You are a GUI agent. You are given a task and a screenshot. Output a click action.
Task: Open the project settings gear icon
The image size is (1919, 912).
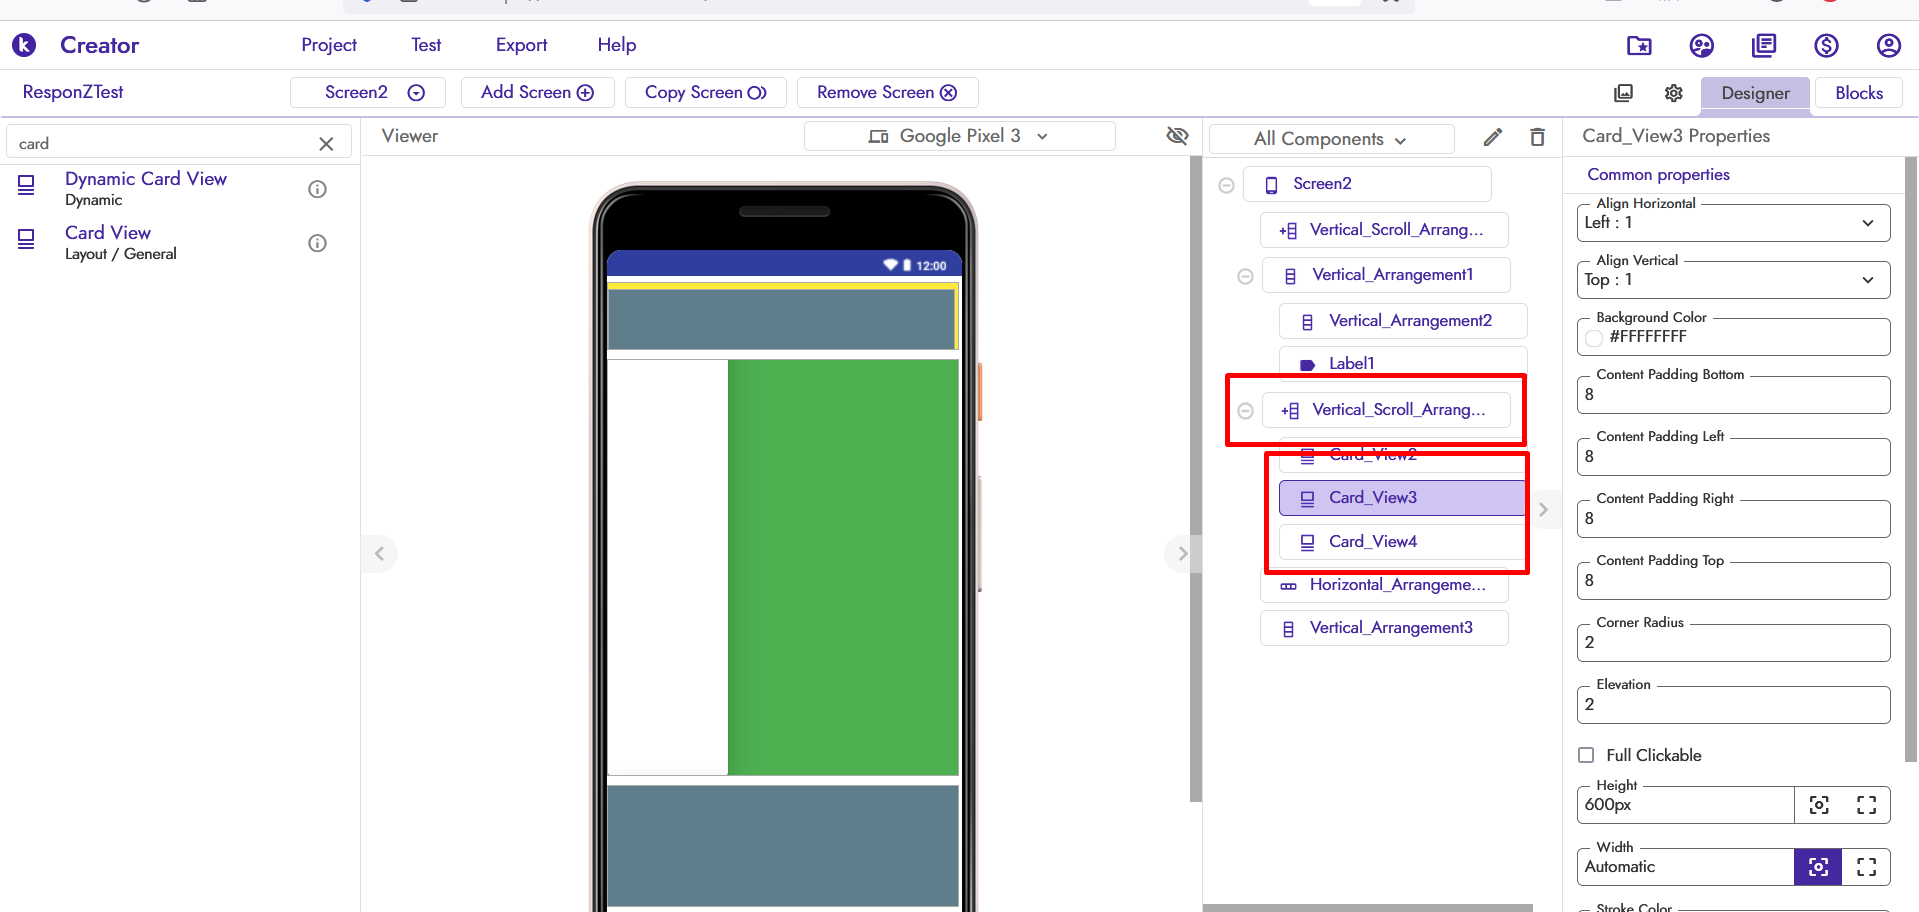click(1673, 93)
